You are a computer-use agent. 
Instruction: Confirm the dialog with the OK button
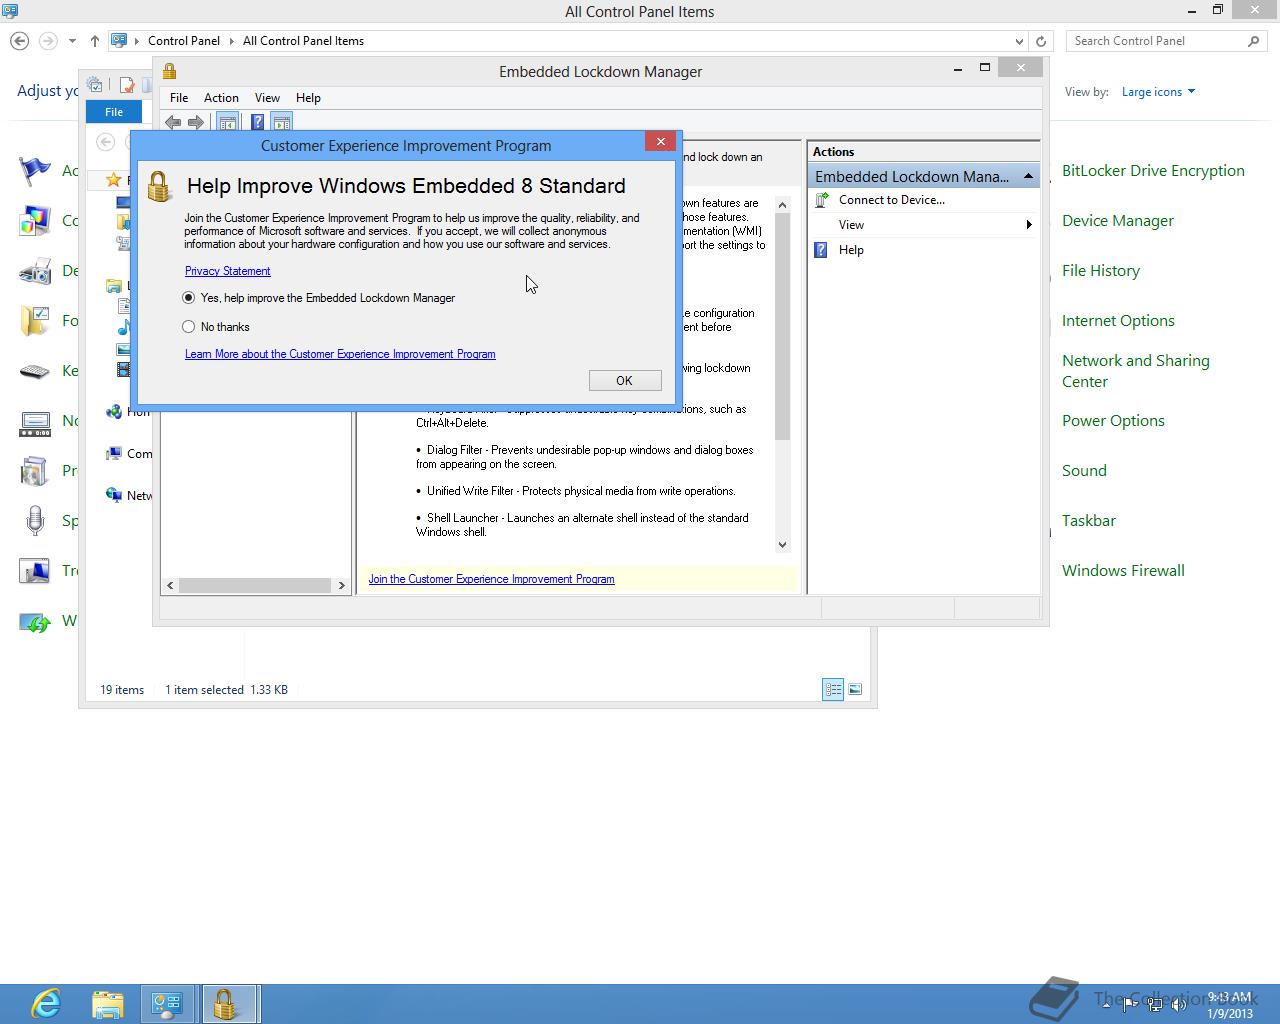pos(625,380)
